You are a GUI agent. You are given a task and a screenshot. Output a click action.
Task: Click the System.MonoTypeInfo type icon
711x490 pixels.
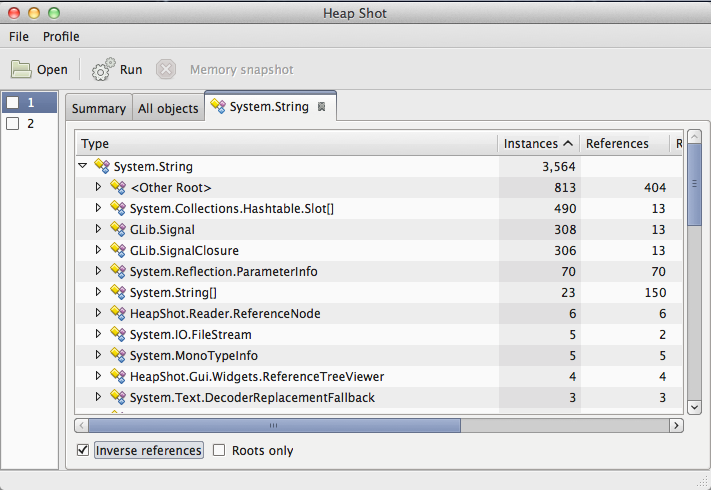[x=118, y=355]
